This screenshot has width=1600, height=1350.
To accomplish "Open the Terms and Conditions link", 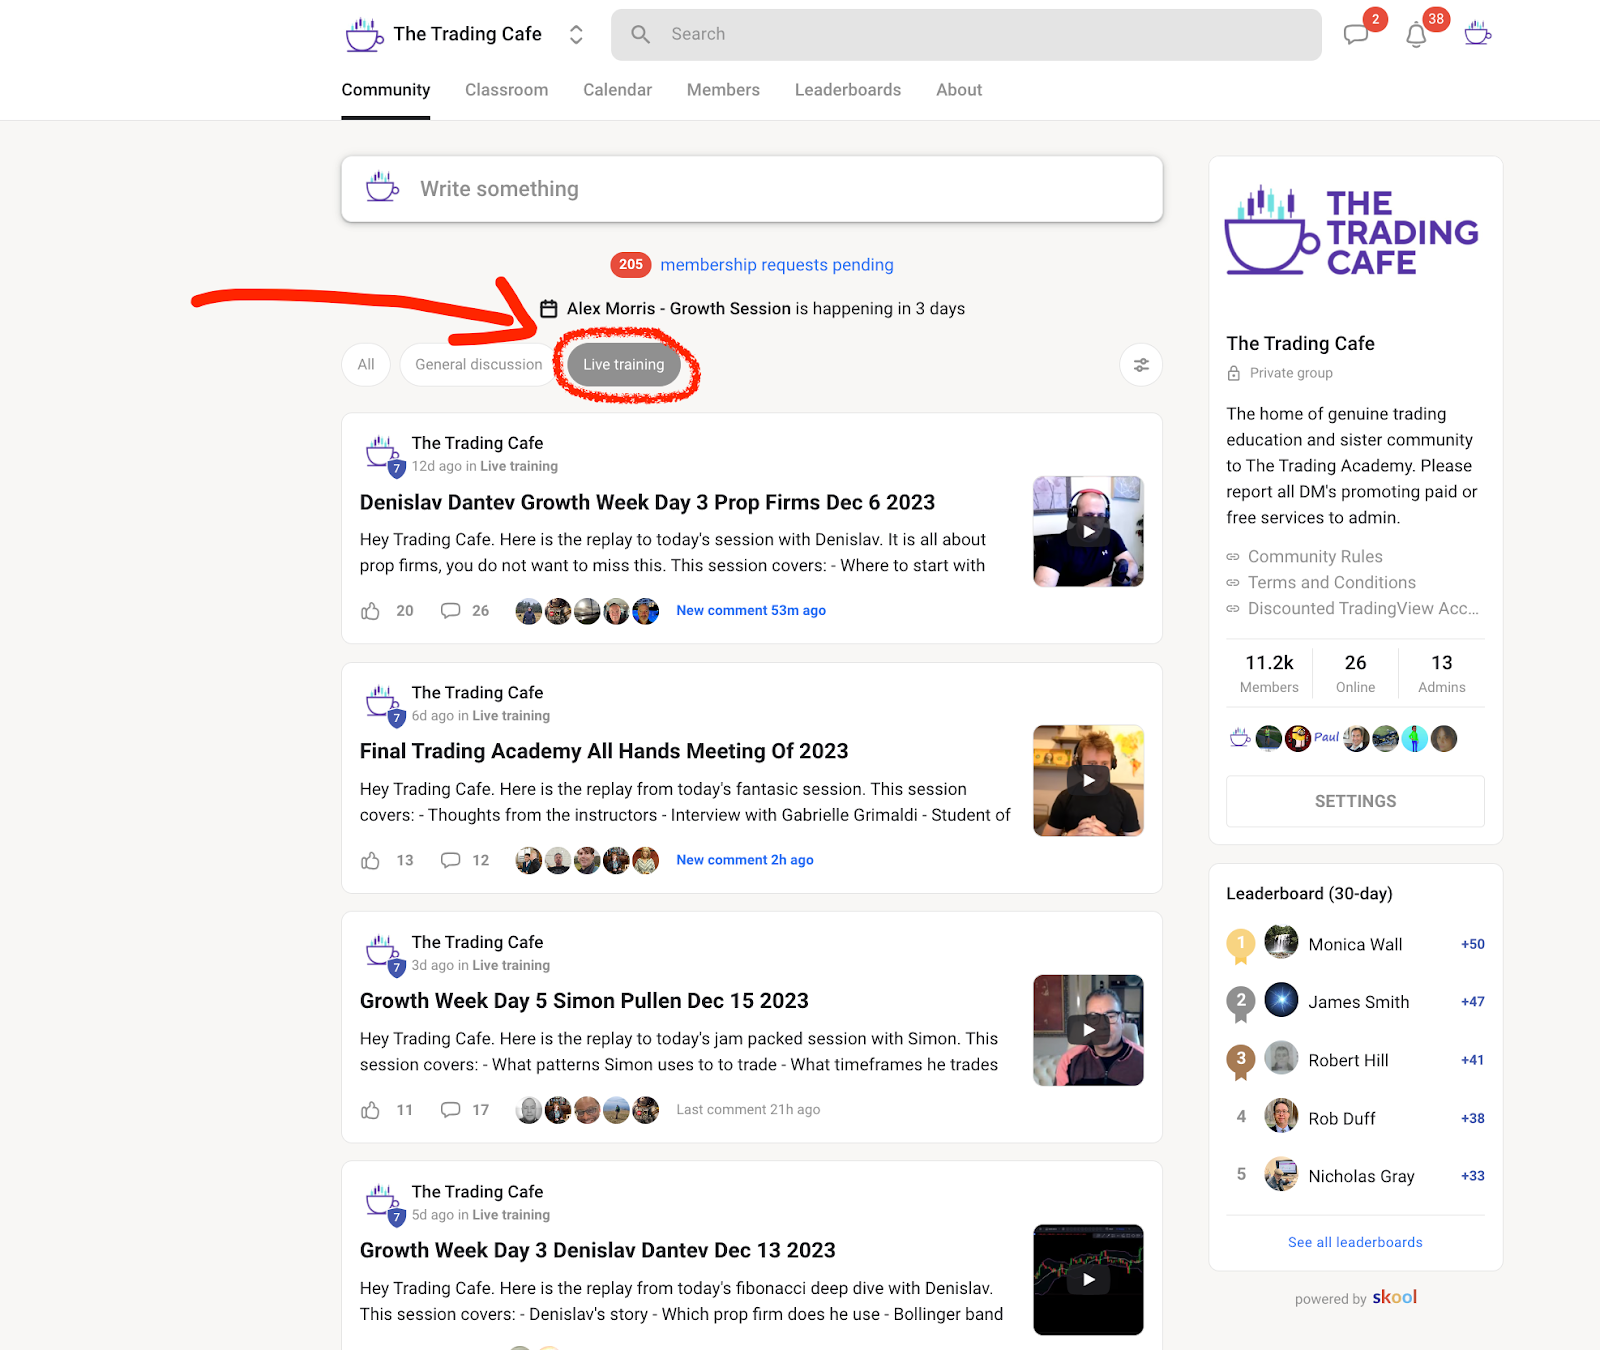I will [1332, 583].
